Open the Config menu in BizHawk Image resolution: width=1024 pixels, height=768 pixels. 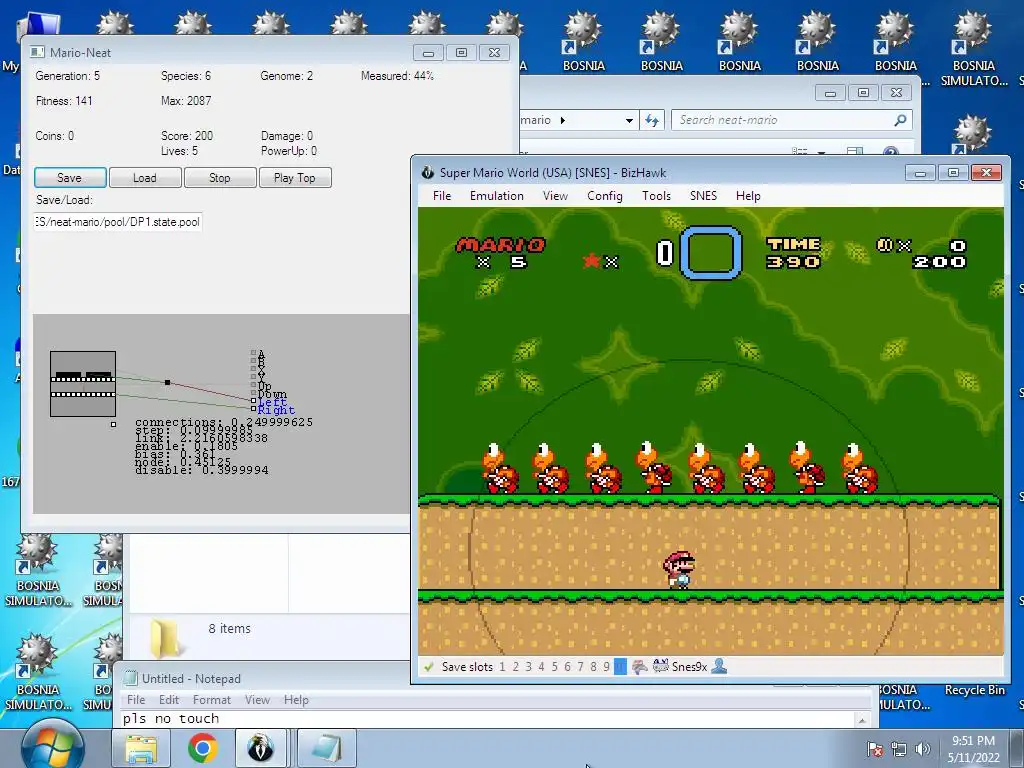[x=605, y=196]
